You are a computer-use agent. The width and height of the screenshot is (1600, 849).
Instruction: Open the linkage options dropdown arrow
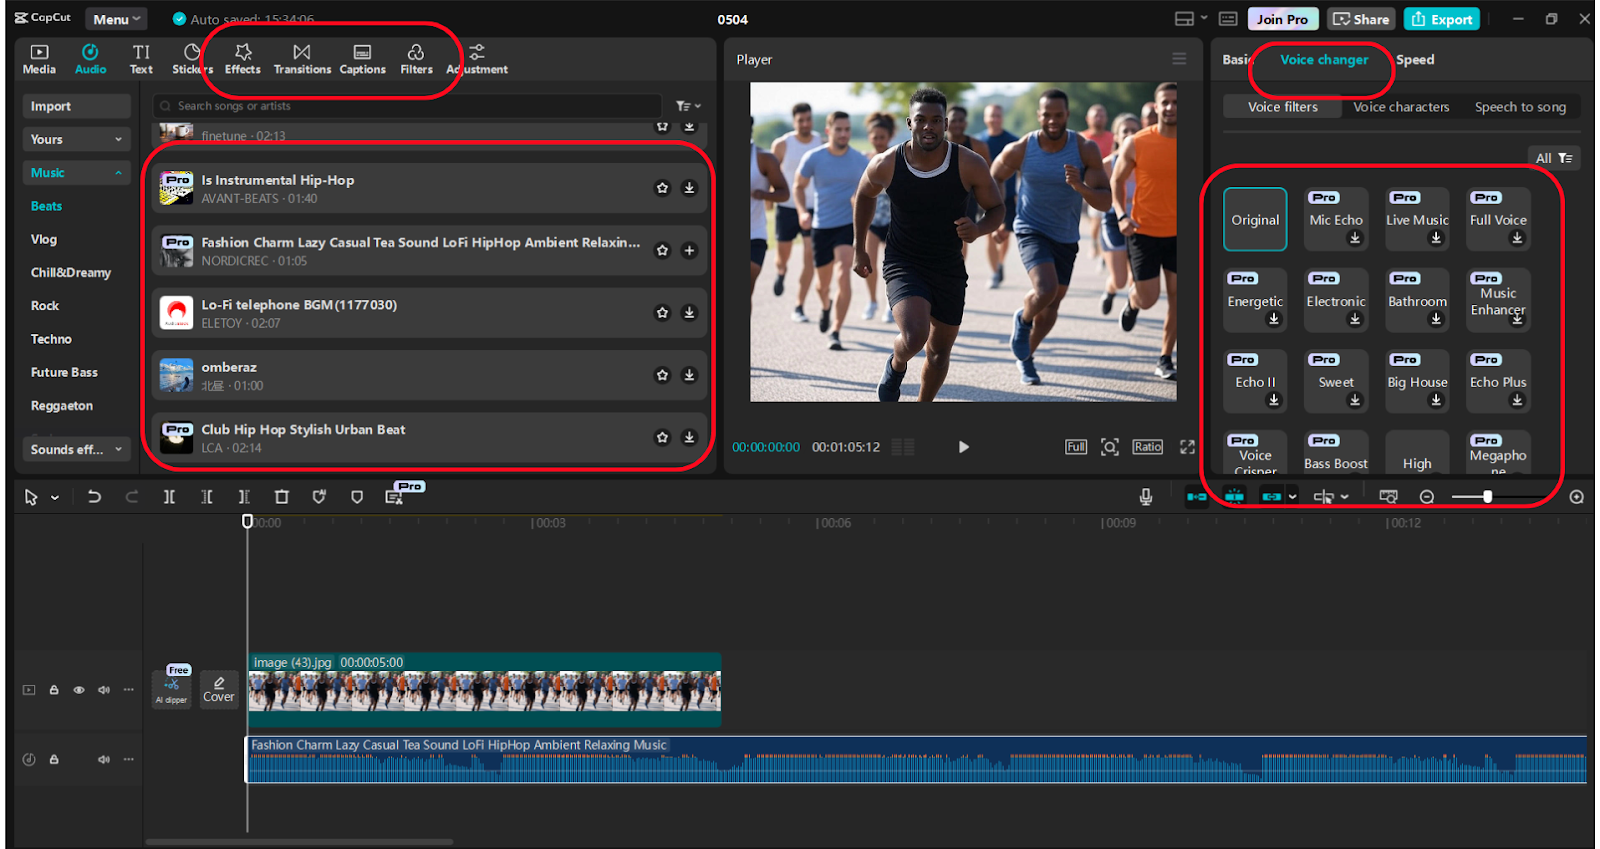(x=1293, y=497)
